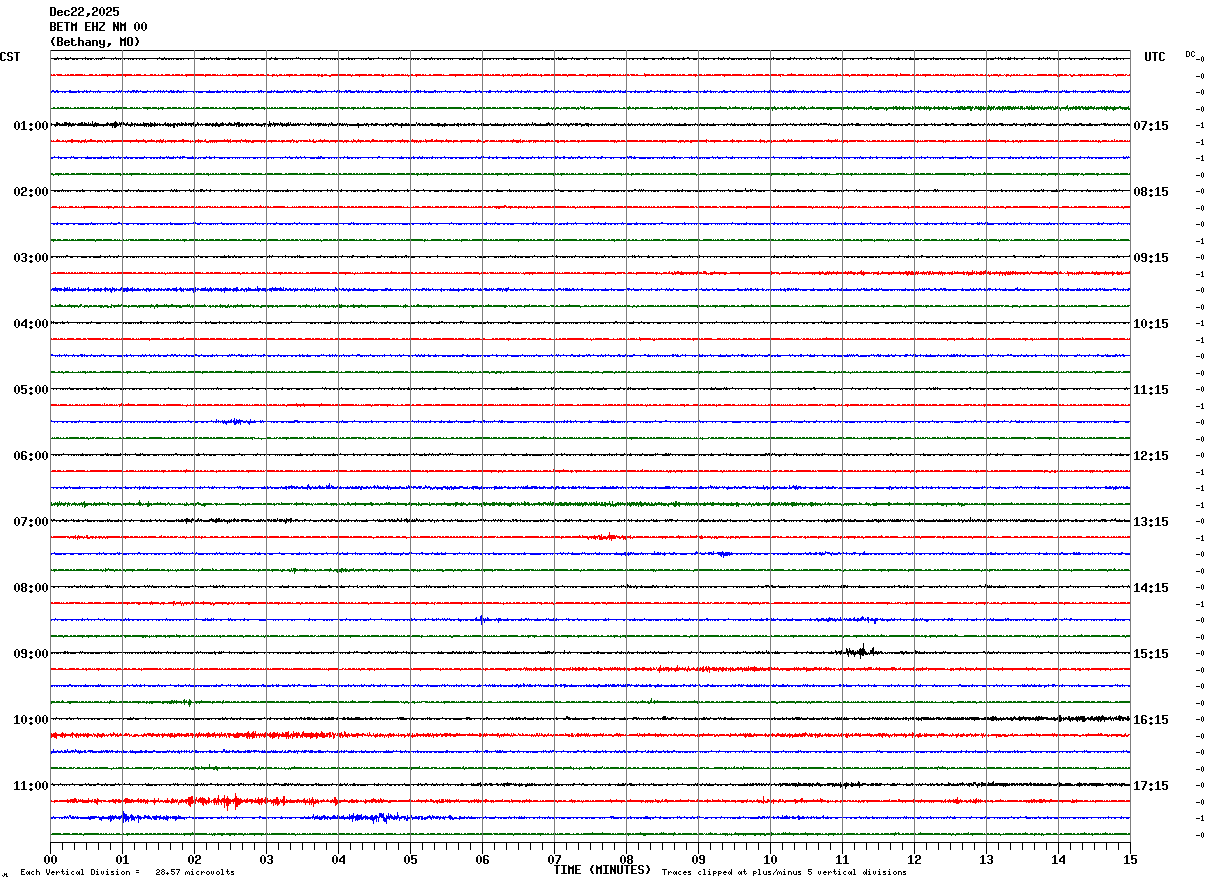Click minute 01 on the time axis

[122, 859]
